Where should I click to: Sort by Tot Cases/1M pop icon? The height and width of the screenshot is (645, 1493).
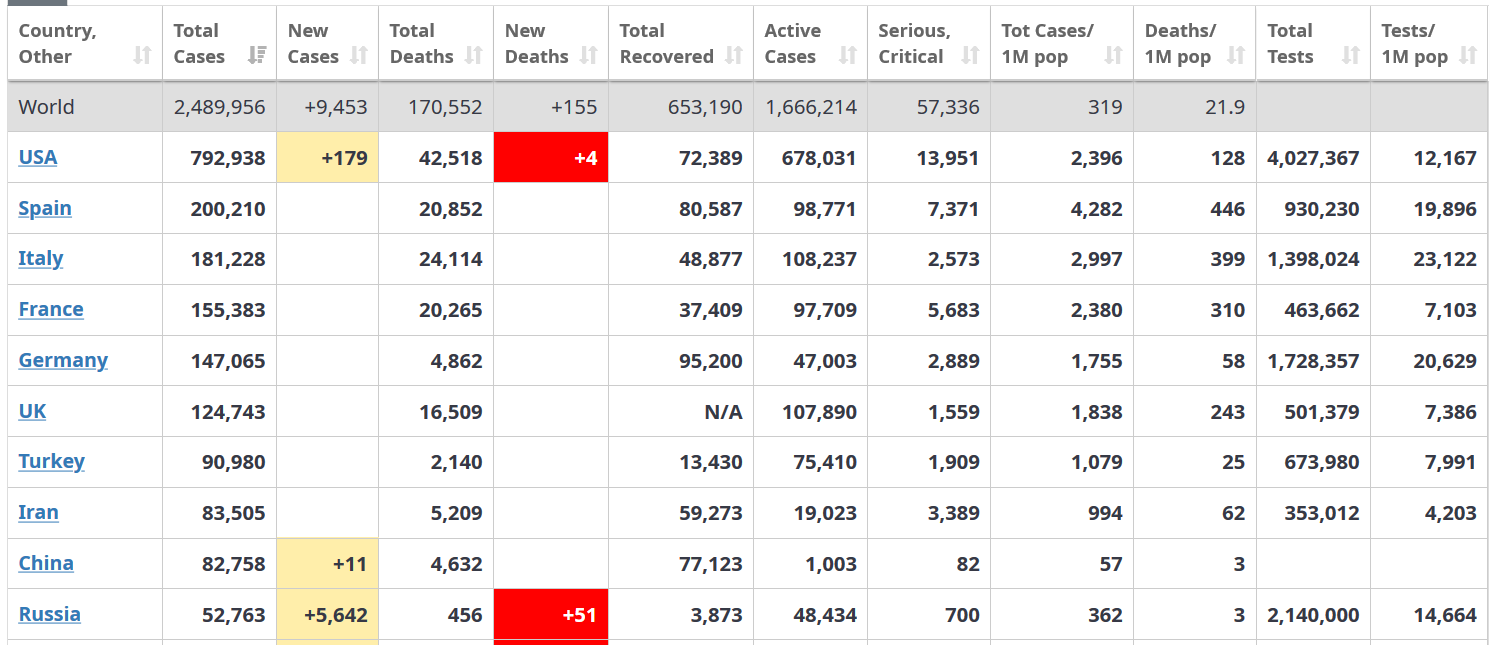[x=1113, y=56]
